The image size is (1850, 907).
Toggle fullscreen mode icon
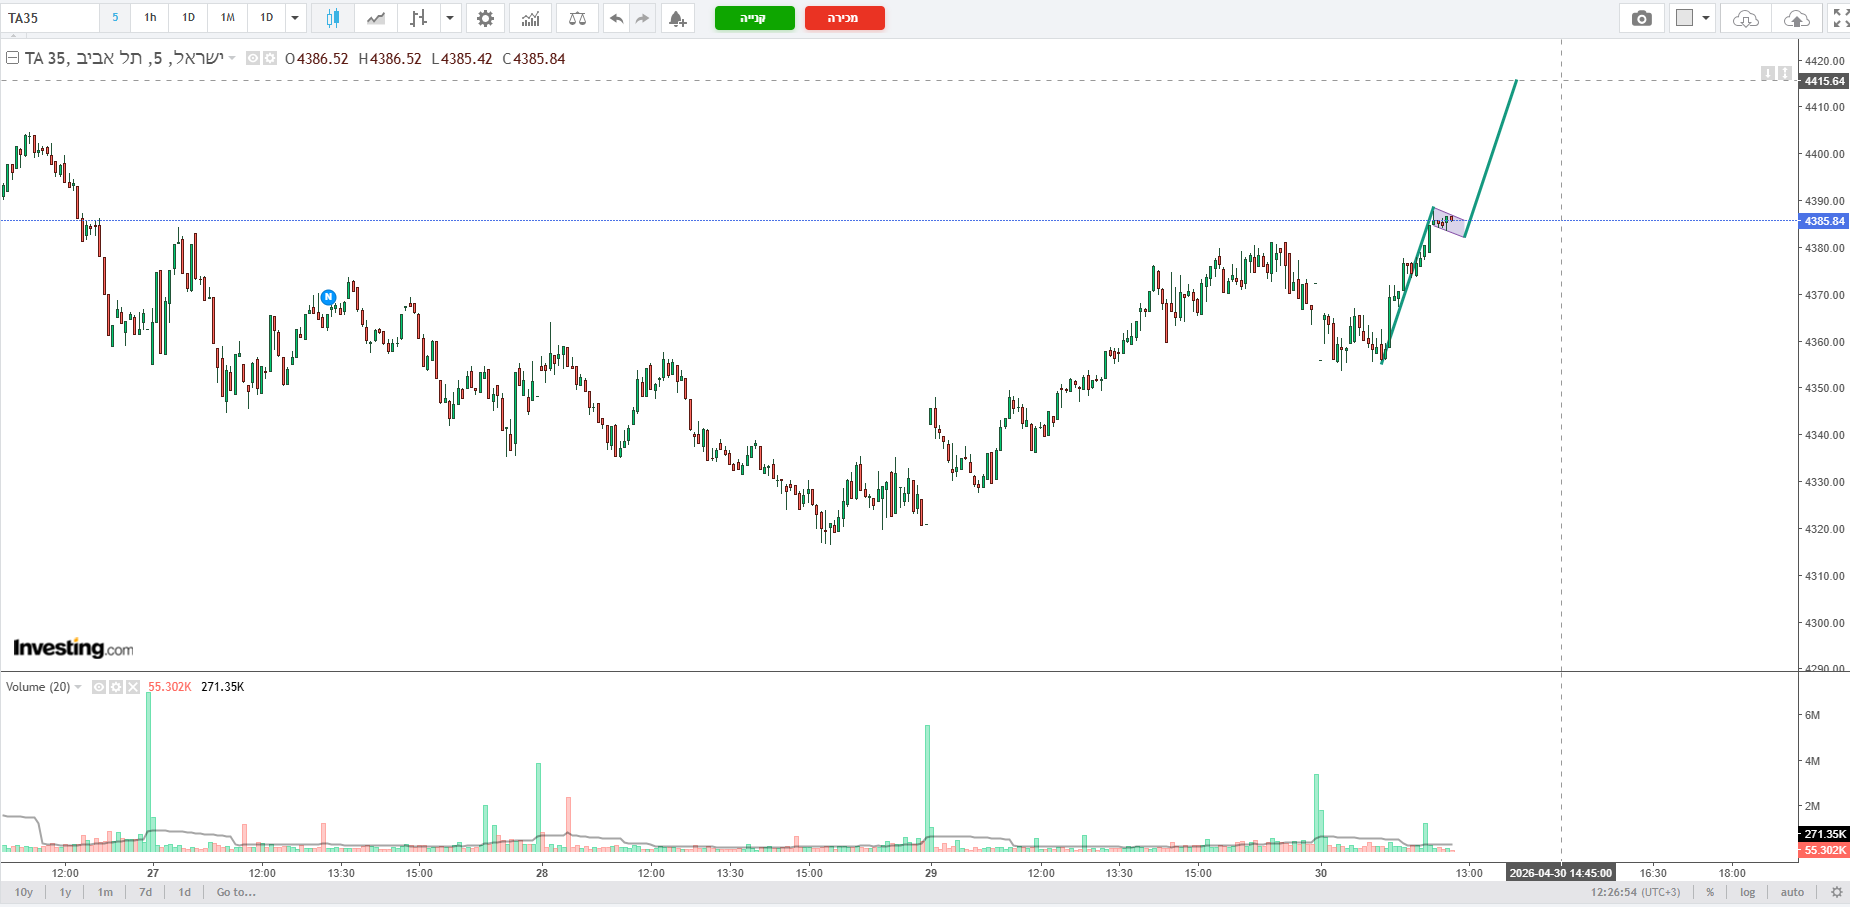[x=1840, y=18]
